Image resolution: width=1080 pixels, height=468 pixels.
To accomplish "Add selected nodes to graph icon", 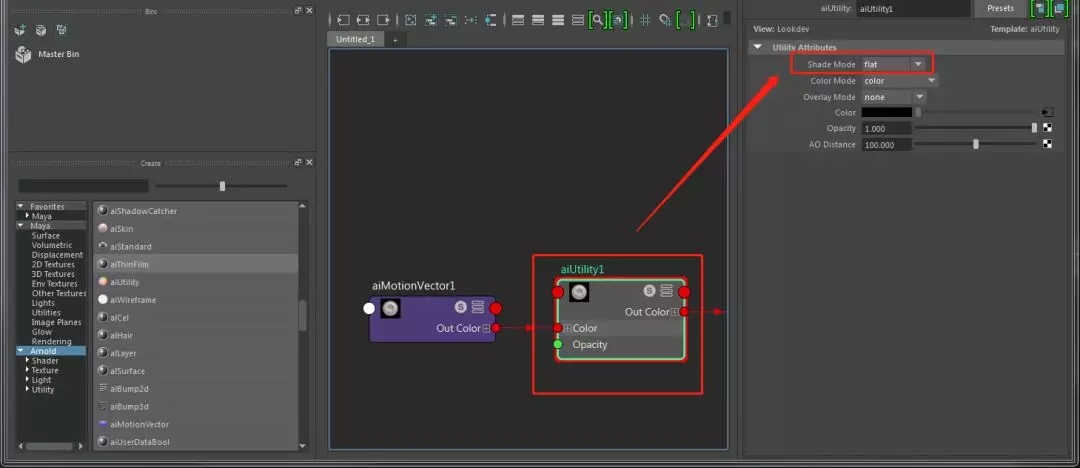I will (x=431, y=21).
